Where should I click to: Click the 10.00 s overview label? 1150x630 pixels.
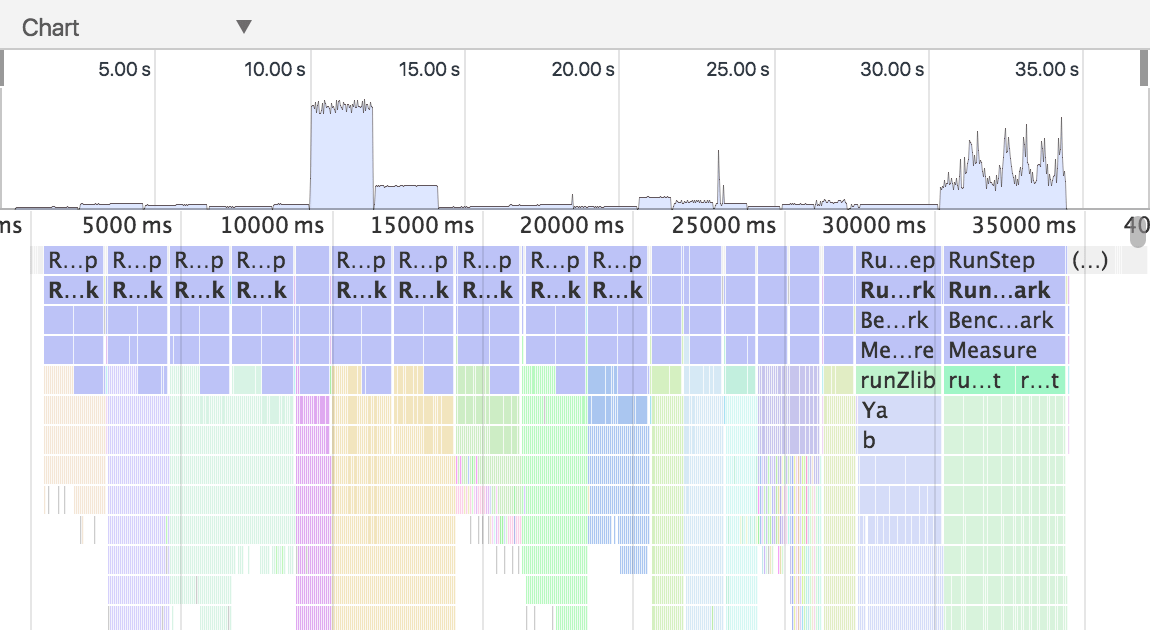tap(275, 70)
